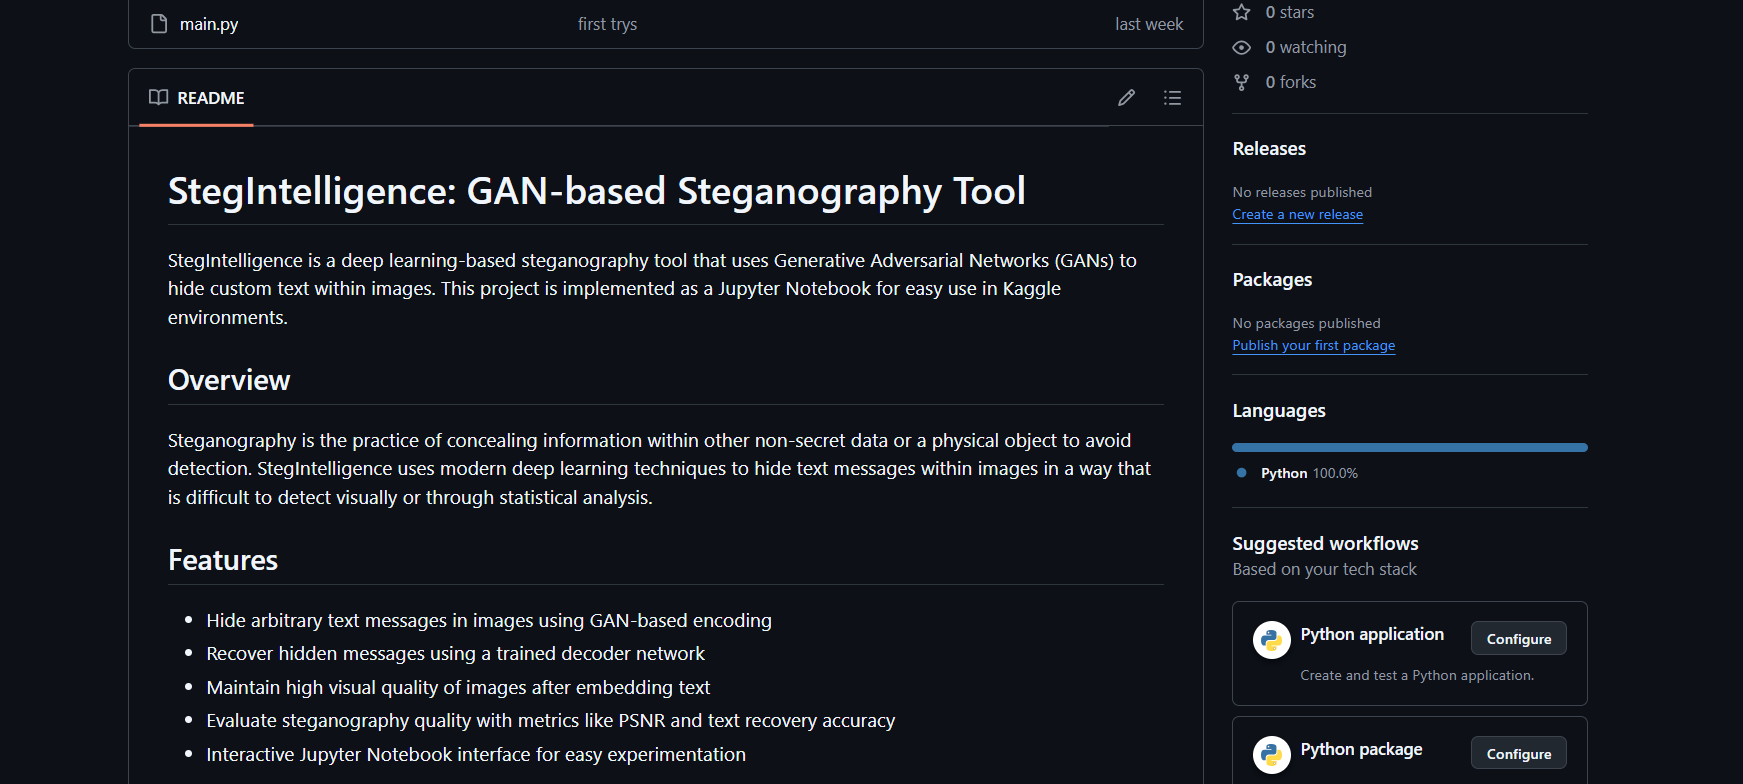Click the Features section heading

[x=223, y=560]
